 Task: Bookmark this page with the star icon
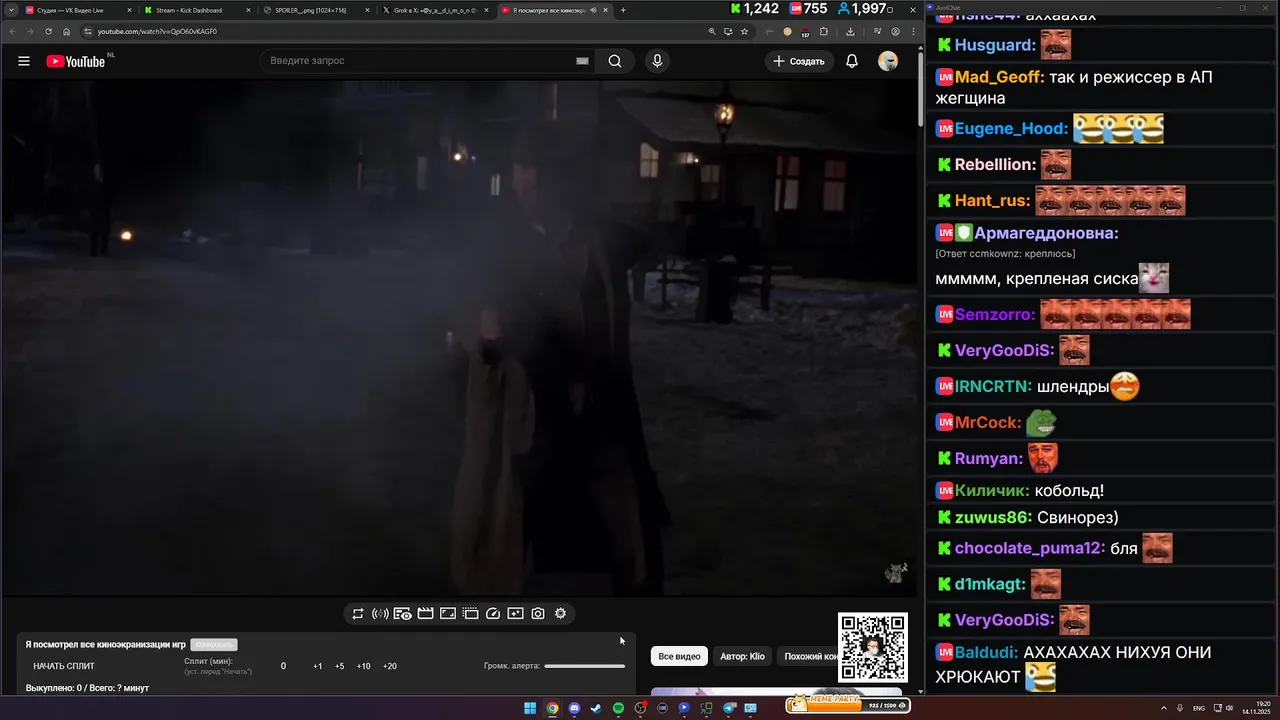click(x=745, y=31)
